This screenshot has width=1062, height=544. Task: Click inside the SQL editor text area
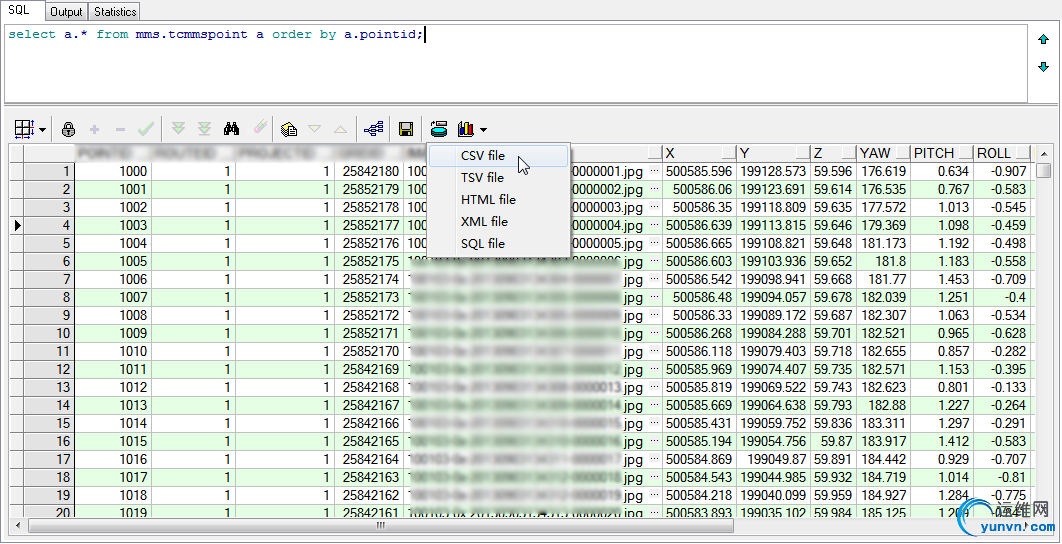500,65
